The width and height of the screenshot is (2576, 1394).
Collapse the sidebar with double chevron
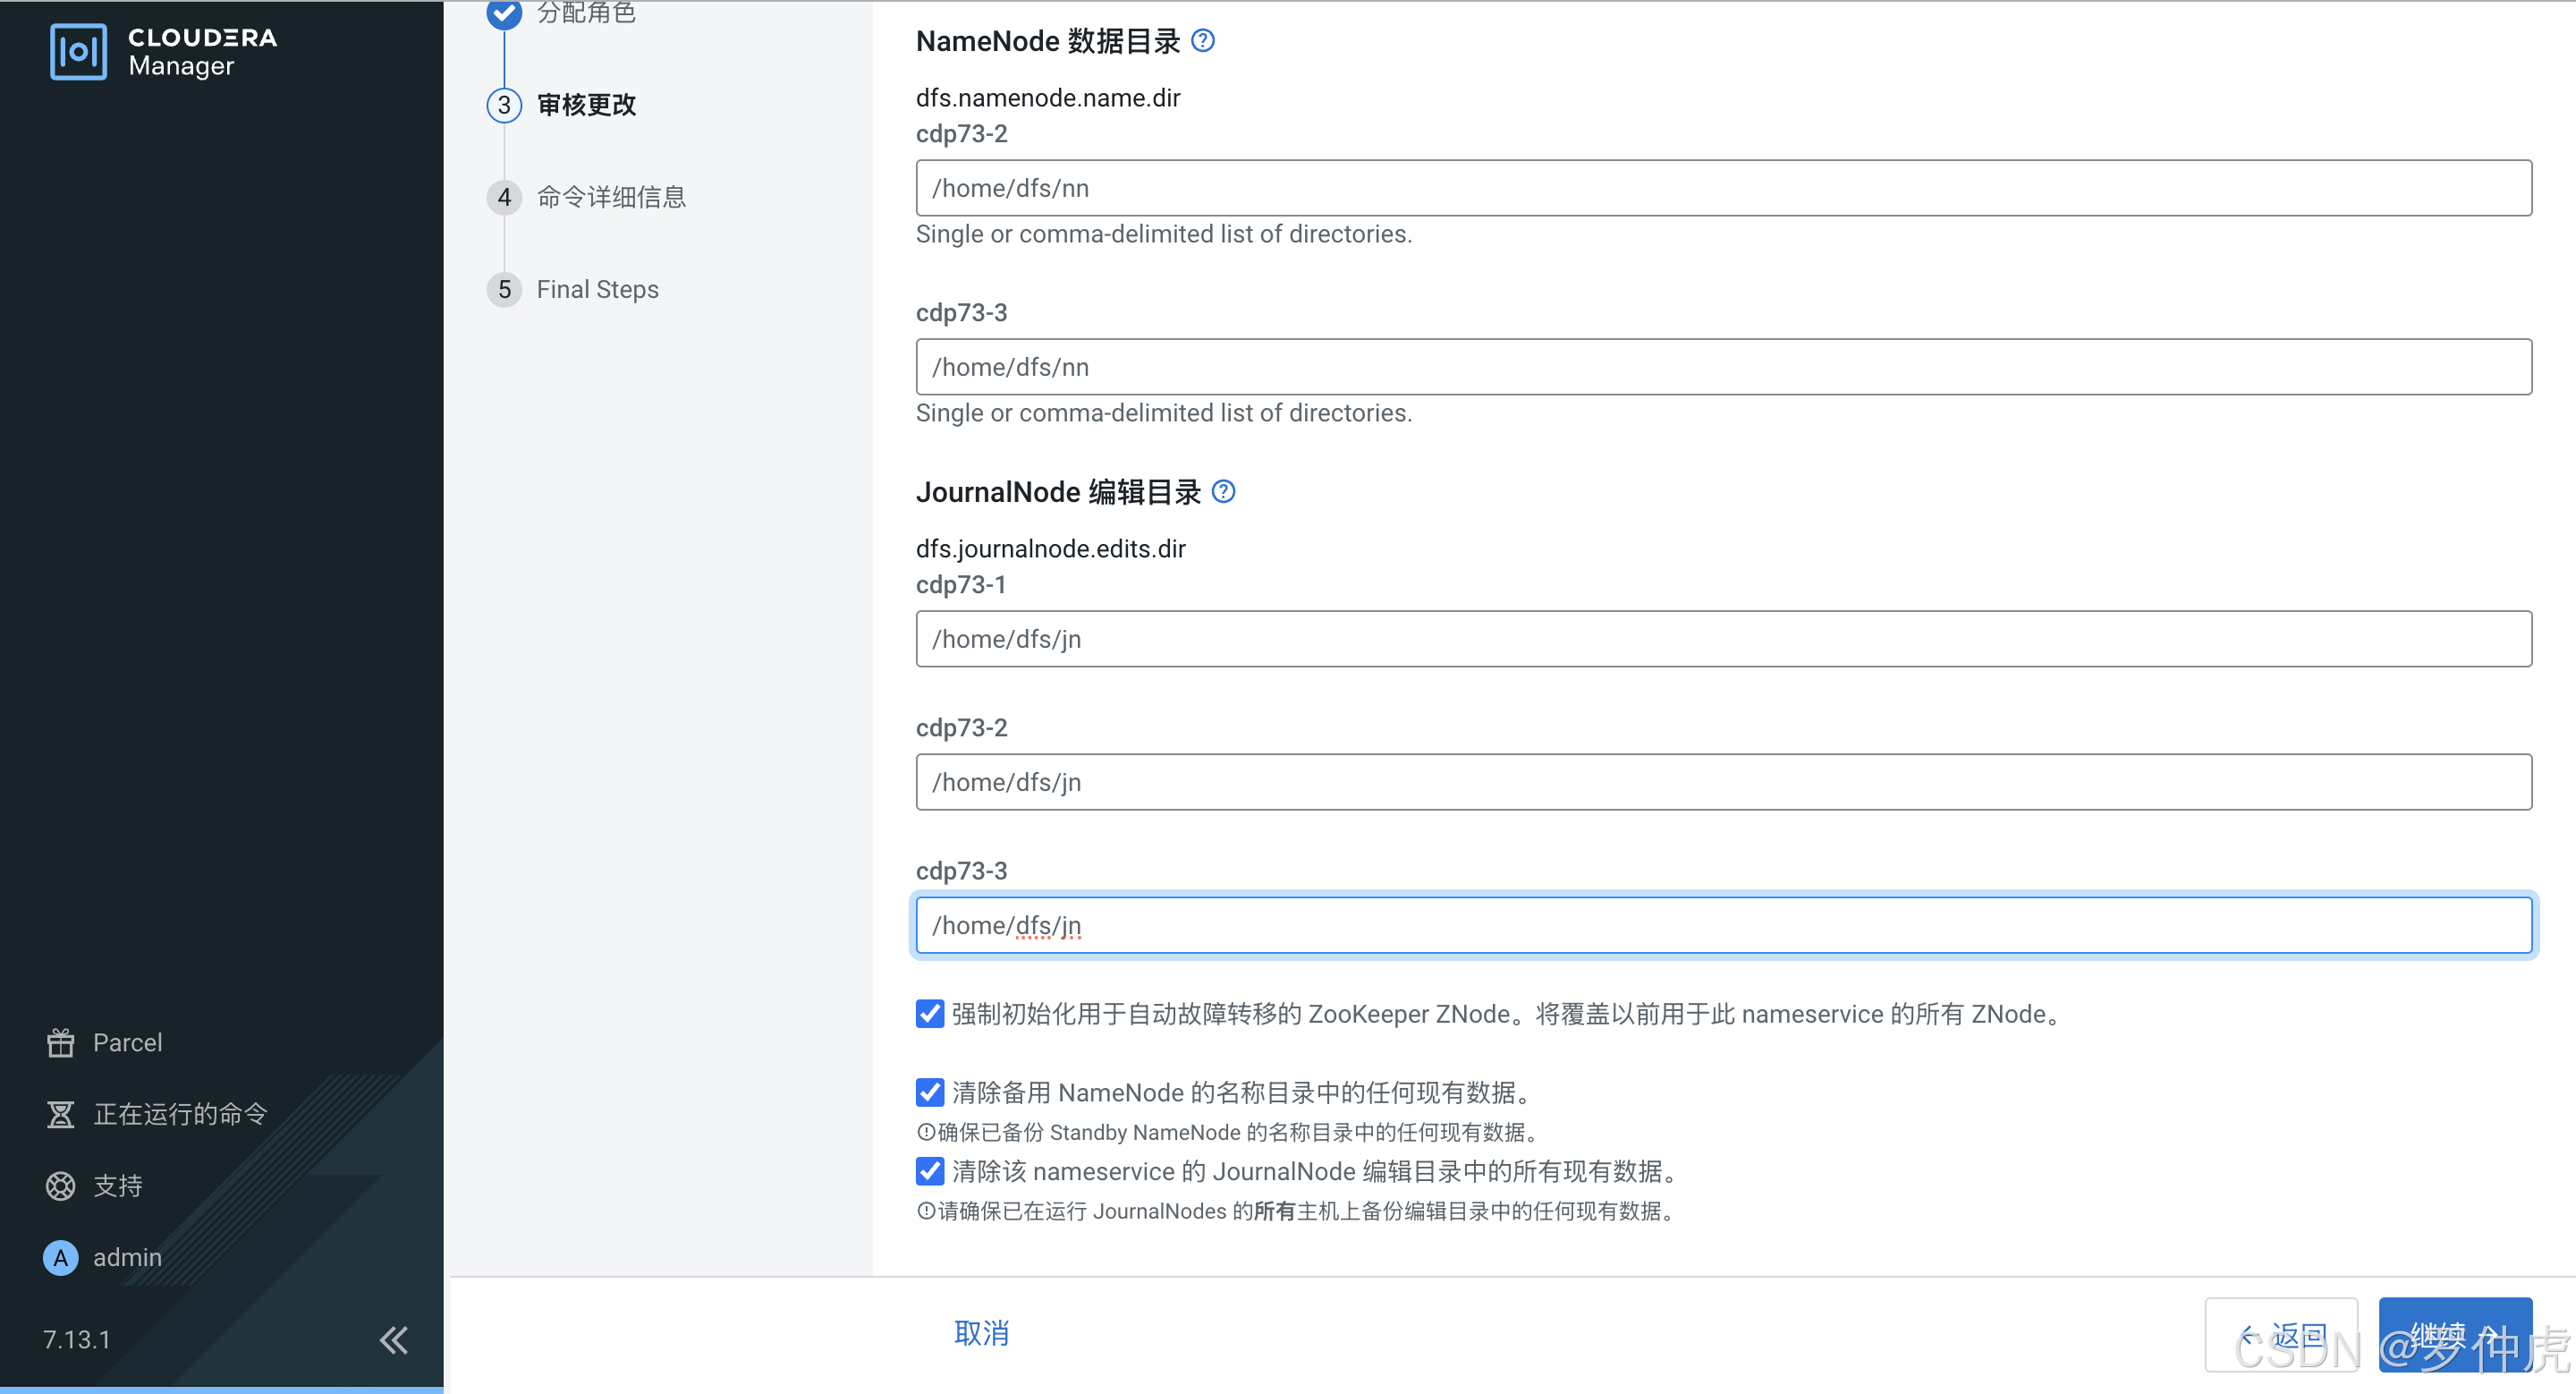point(394,1340)
